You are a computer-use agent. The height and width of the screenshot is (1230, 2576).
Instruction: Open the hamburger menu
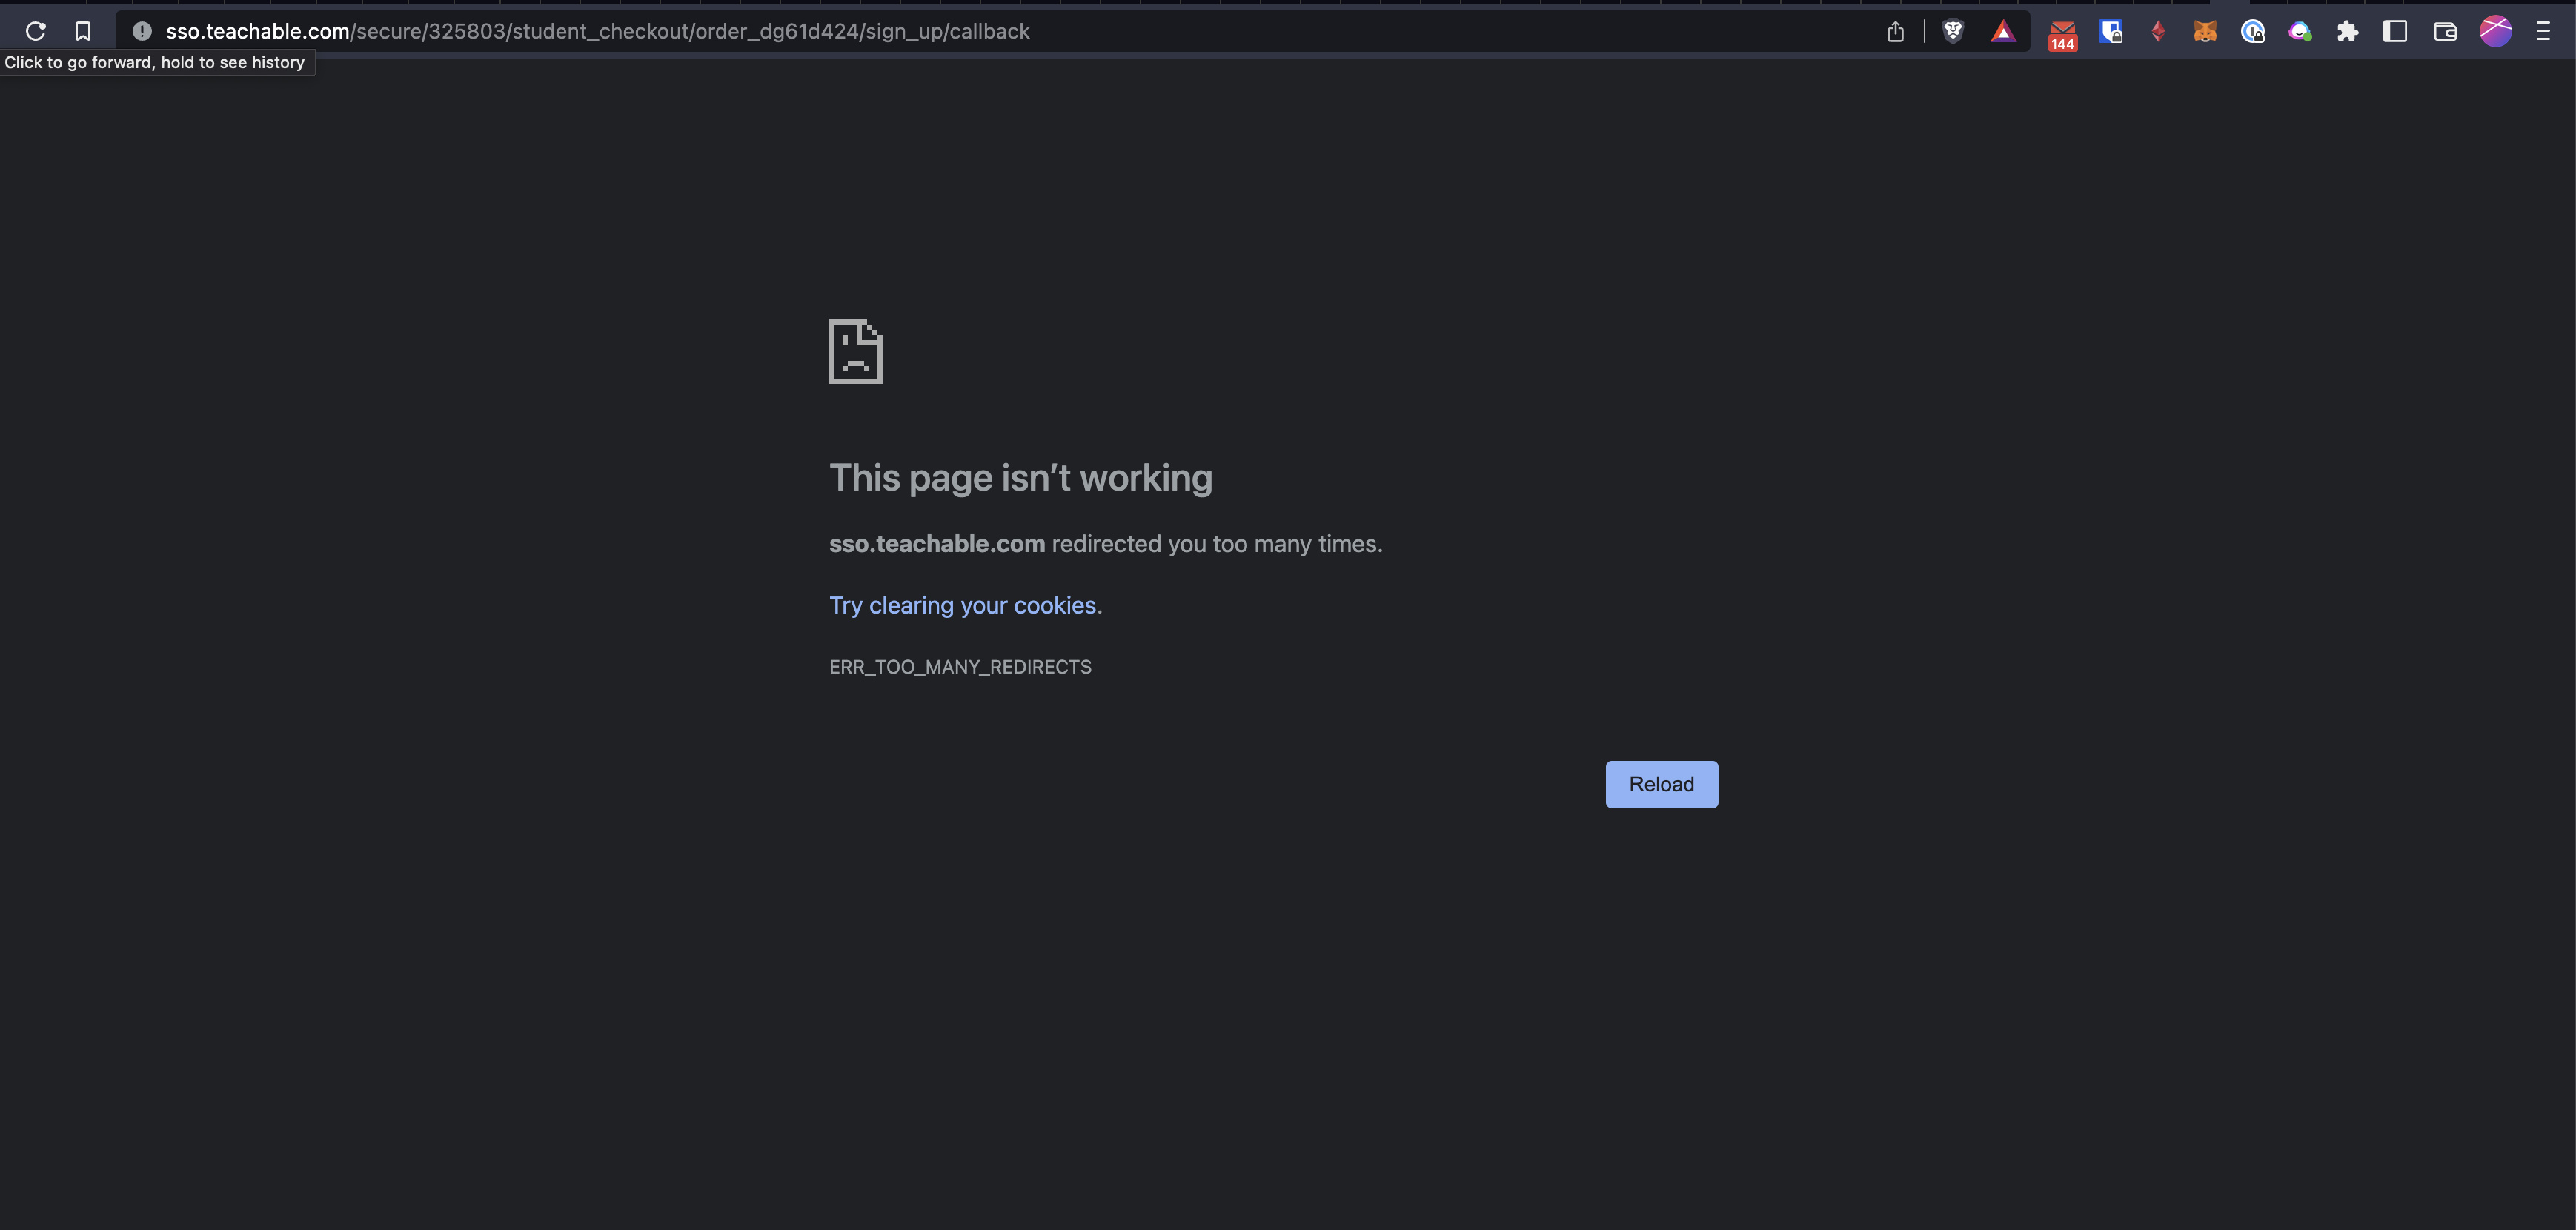[2544, 31]
